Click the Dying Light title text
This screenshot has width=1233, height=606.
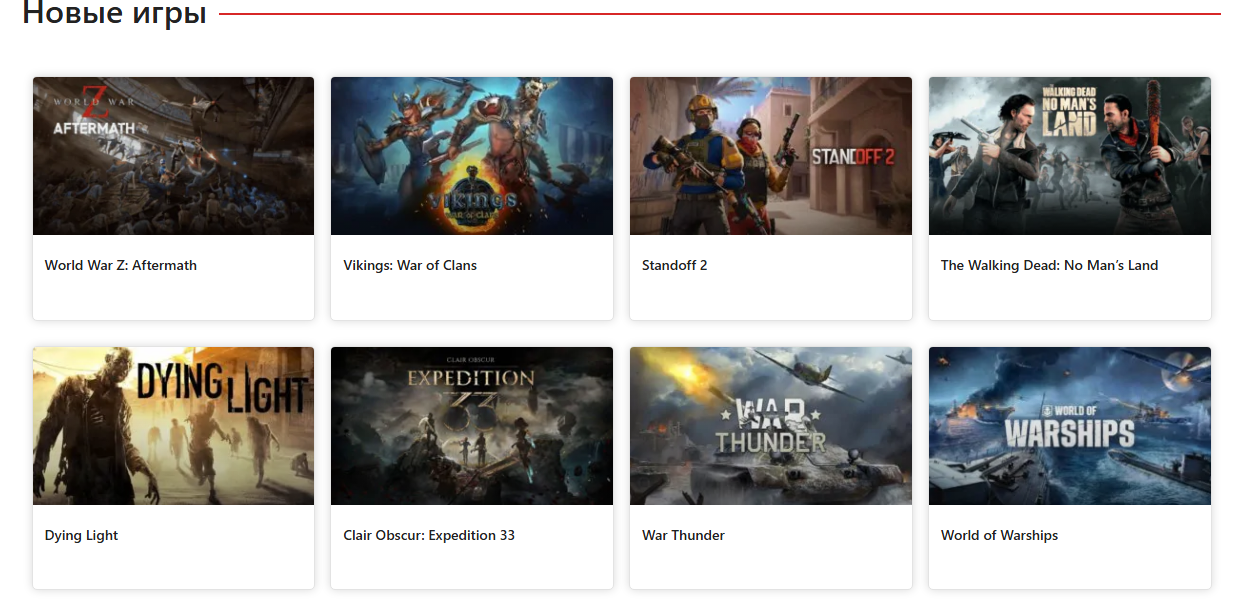point(82,535)
